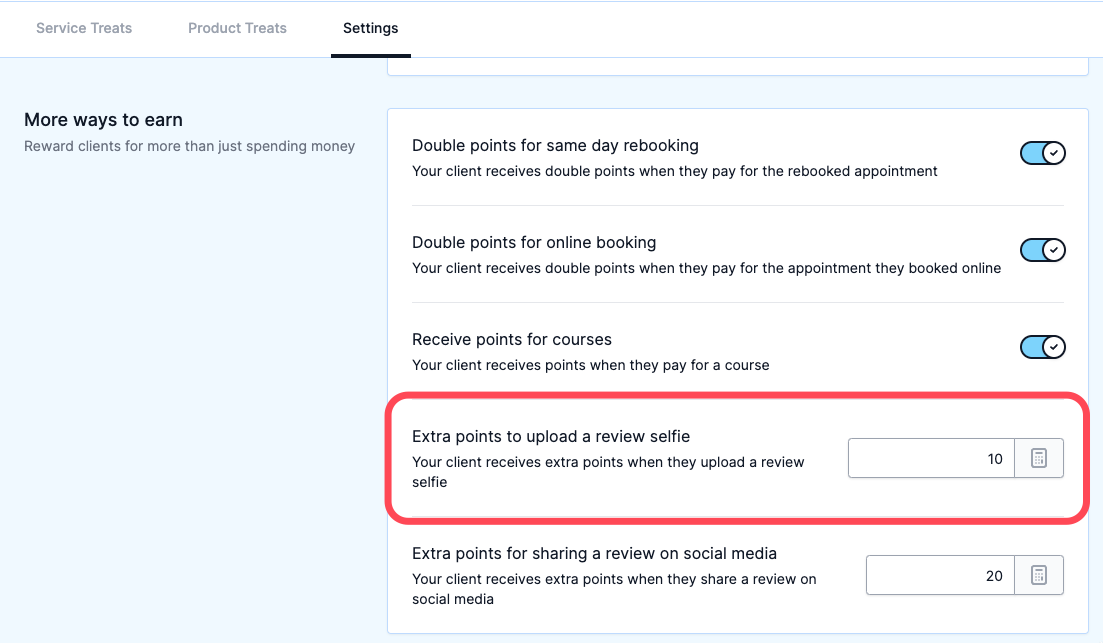Click the Reward clients subtitle text
The image size is (1103, 643).
pyautogui.click(x=189, y=146)
